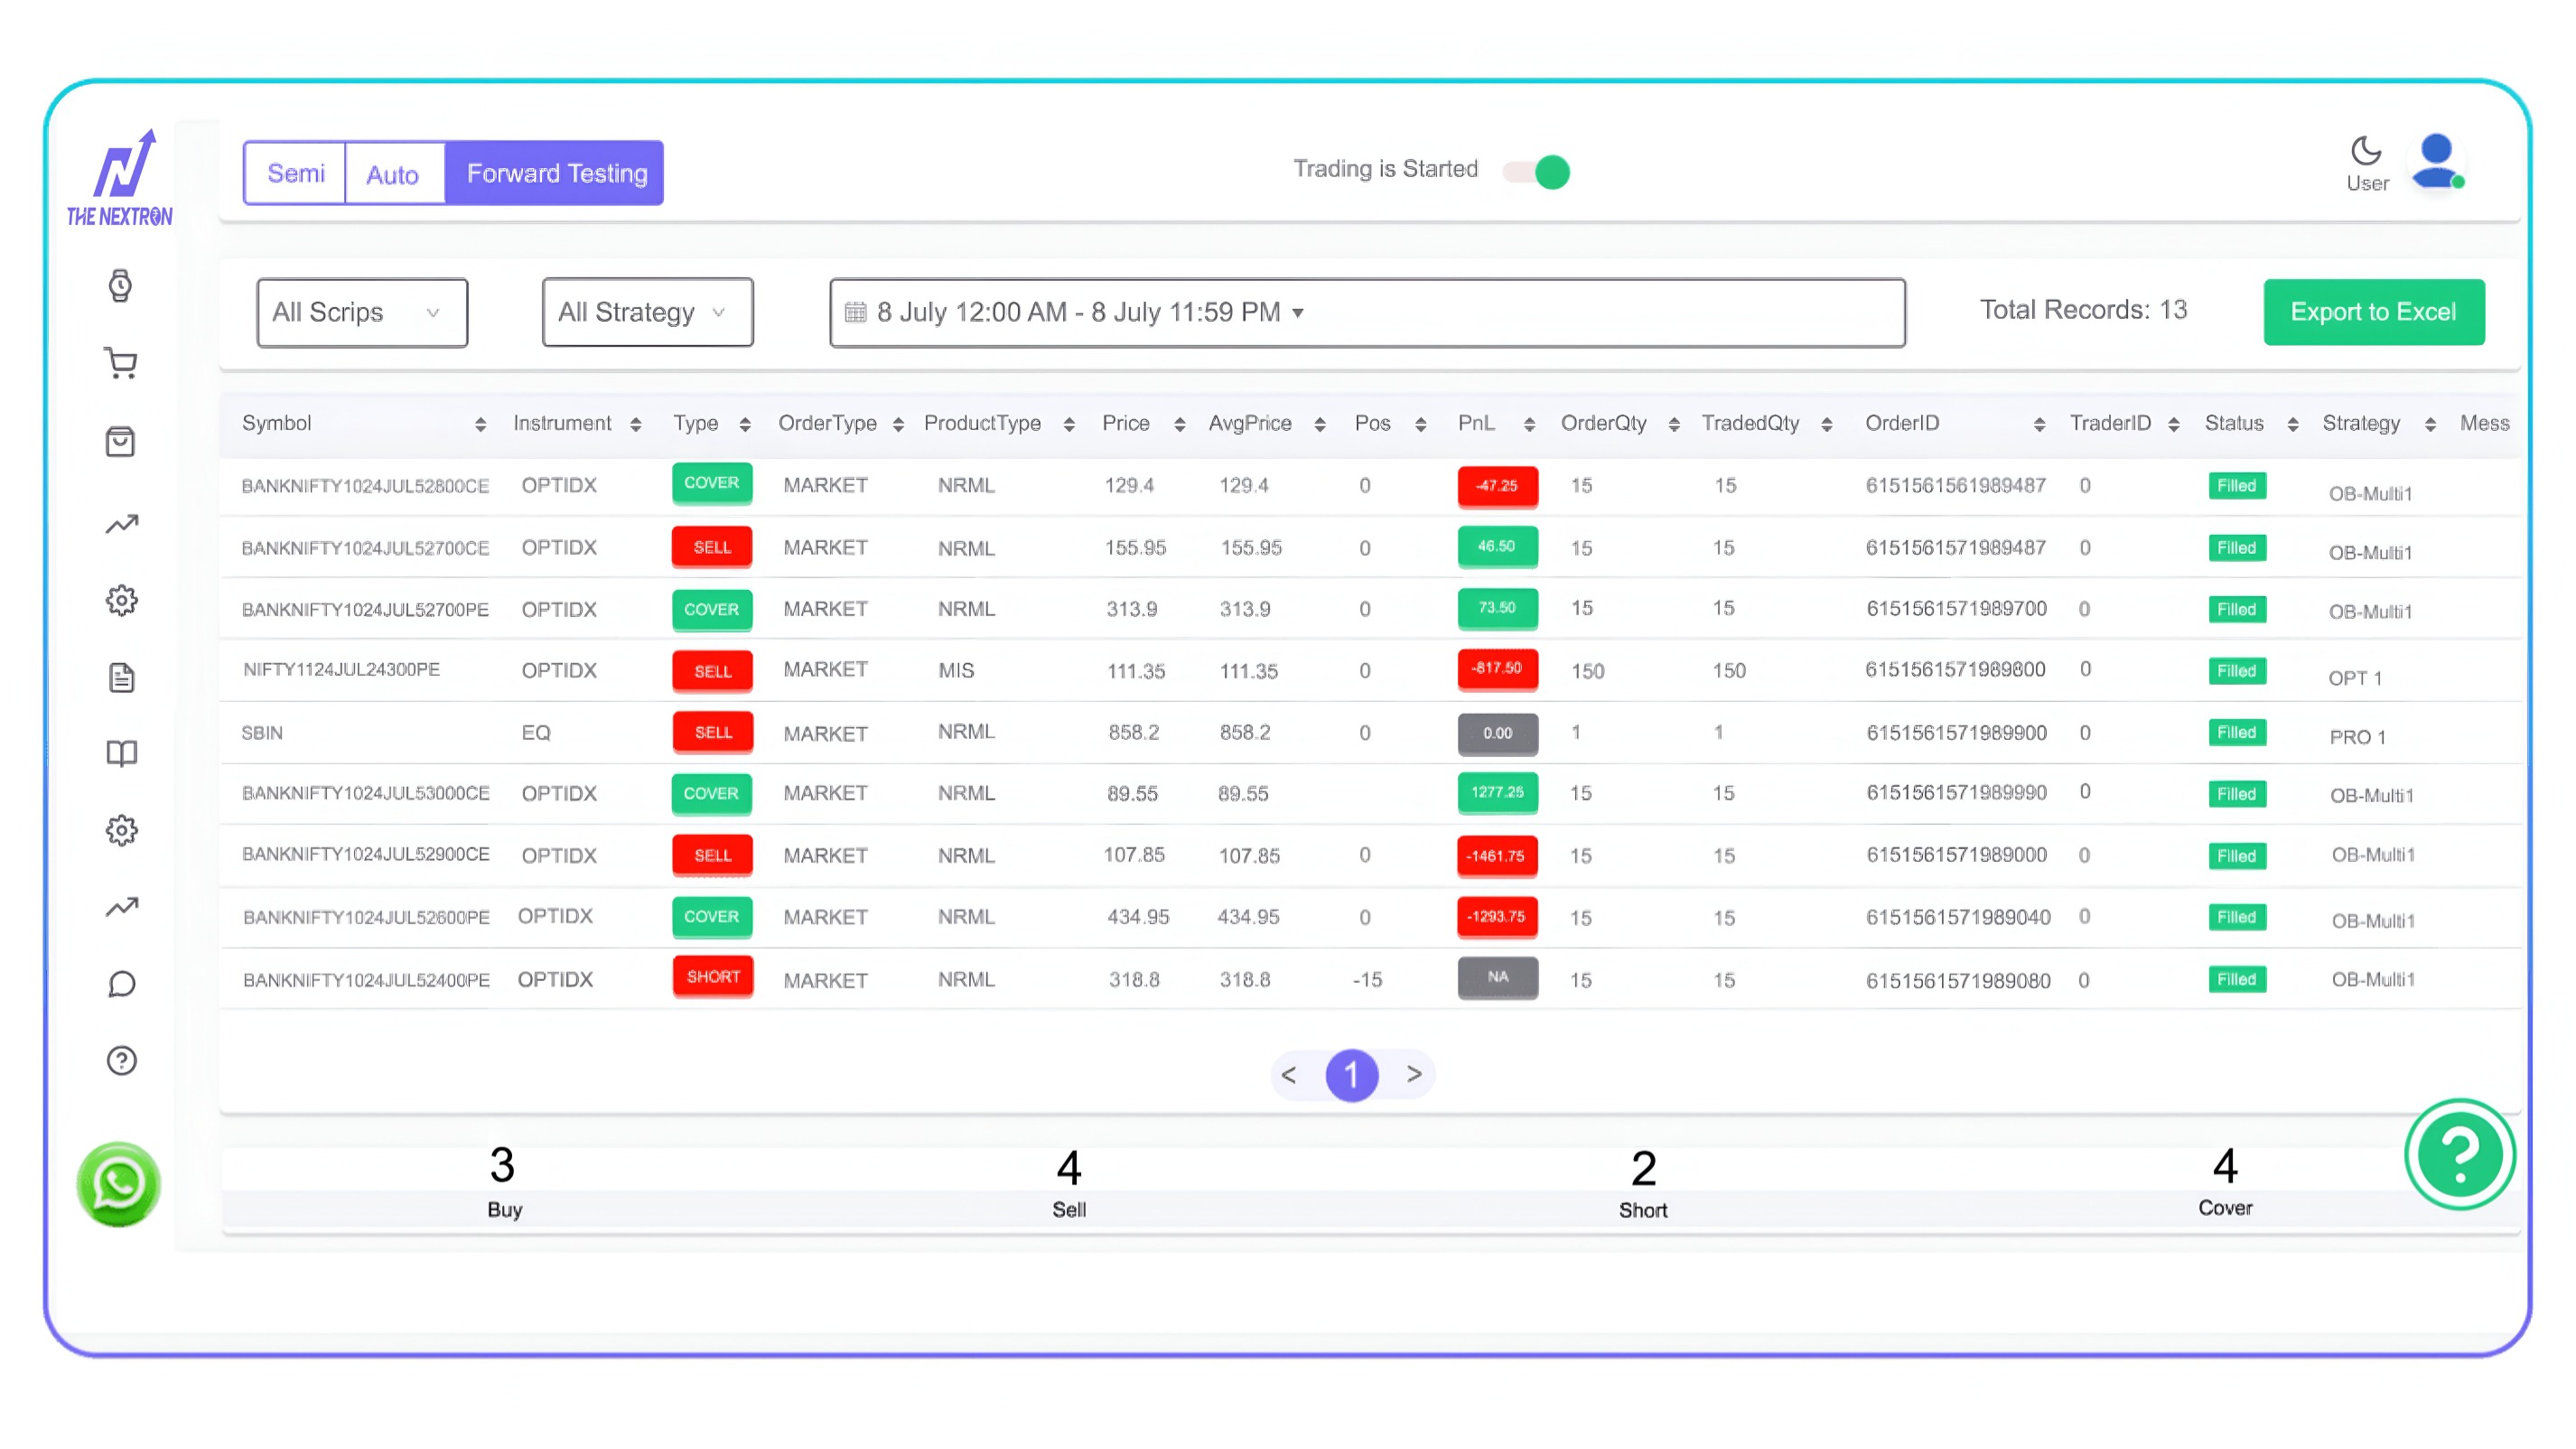Click the WhatsApp support icon
The image size is (2576, 1449).
click(119, 1184)
